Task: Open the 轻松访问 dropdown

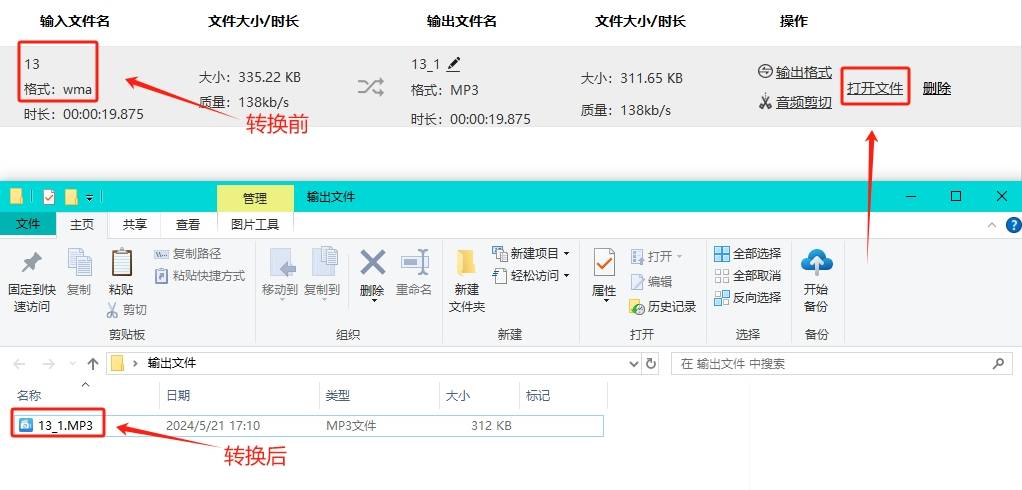Action: [531, 276]
